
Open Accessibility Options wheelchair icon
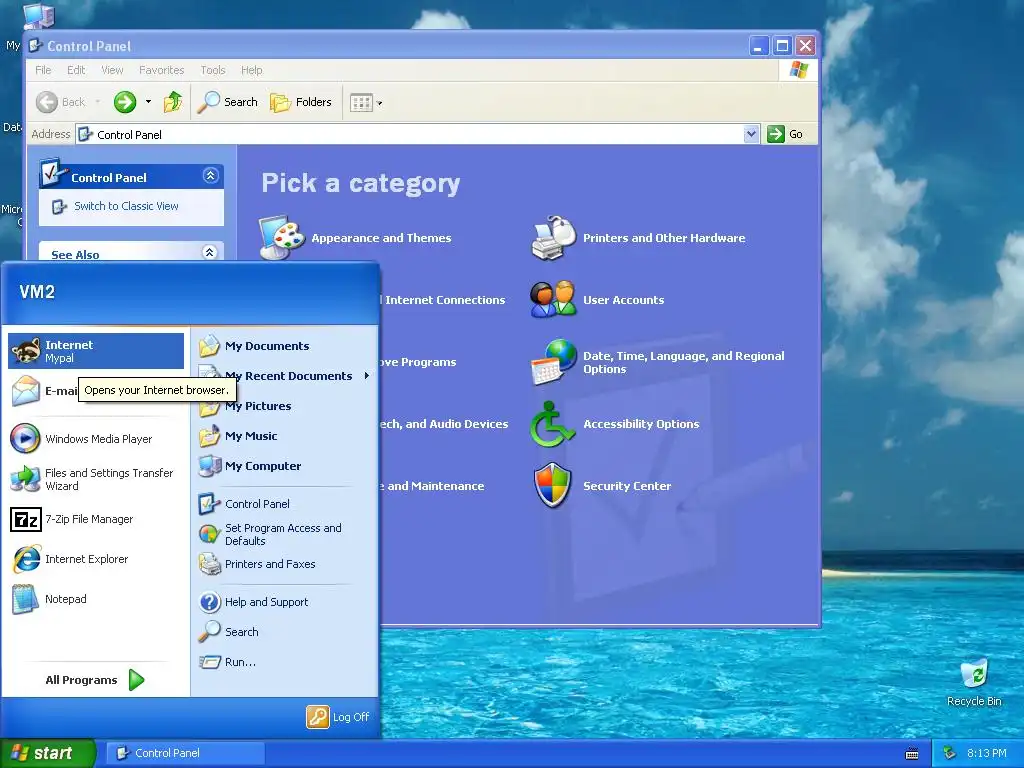(x=552, y=424)
